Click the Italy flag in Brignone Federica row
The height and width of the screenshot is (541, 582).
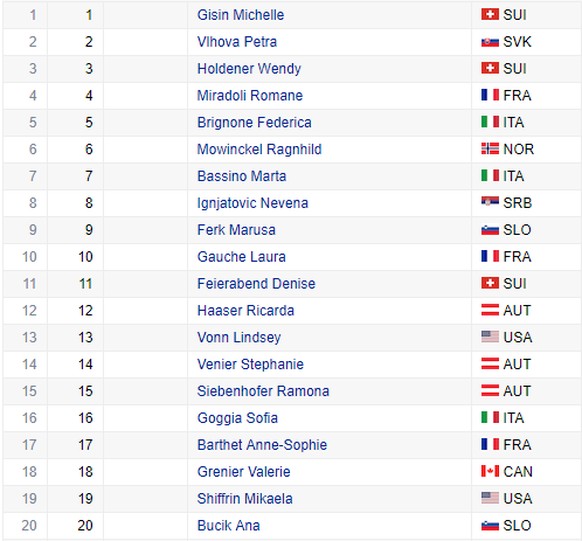click(490, 122)
